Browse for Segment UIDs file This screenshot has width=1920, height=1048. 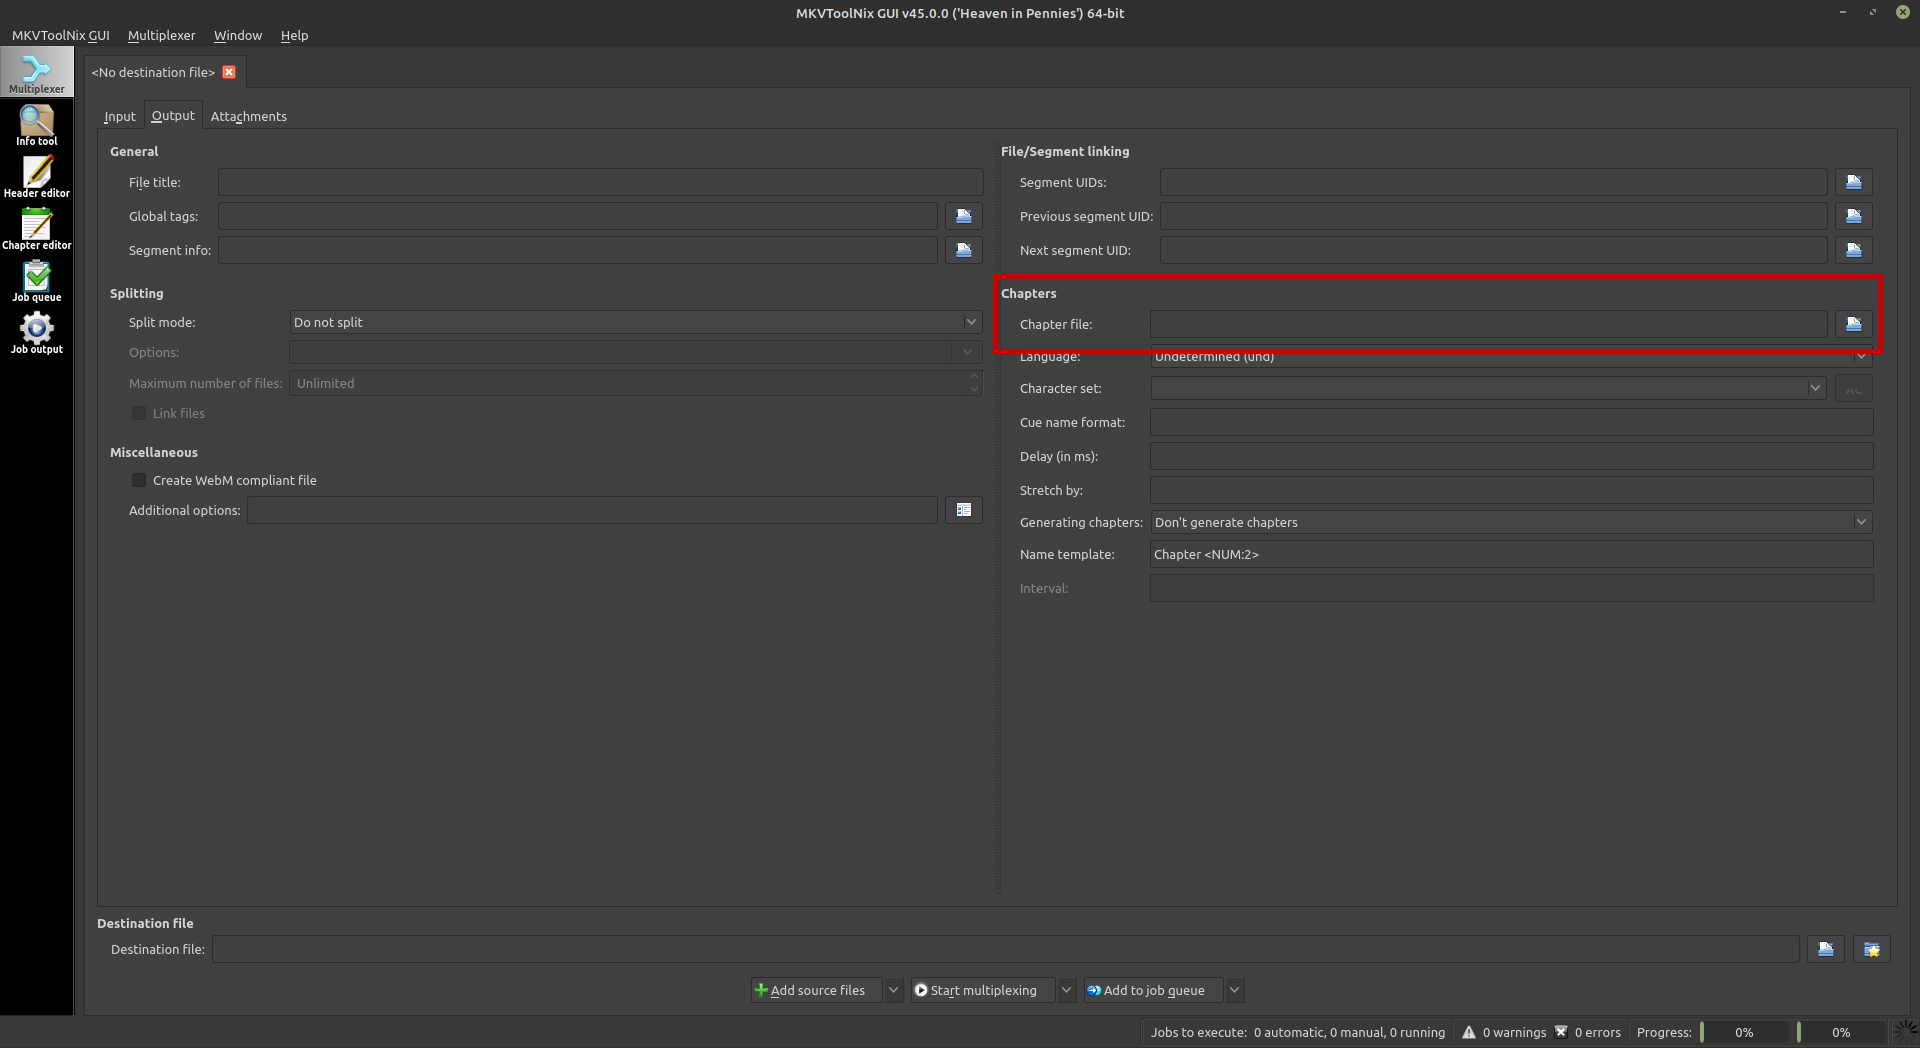coord(1854,182)
